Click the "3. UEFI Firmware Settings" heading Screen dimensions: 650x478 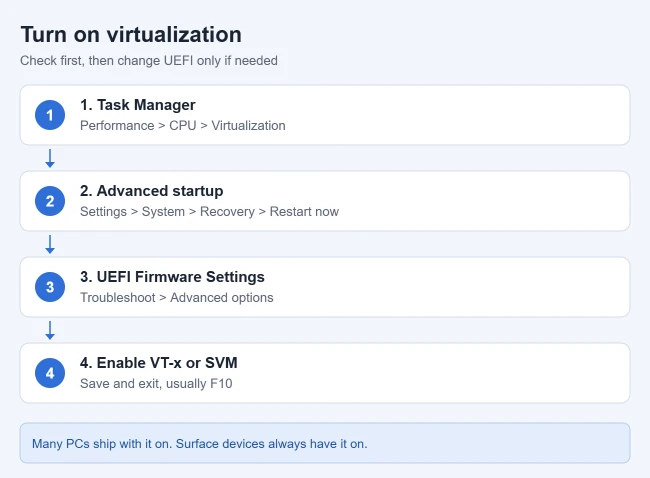pyautogui.click(x=172, y=277)
